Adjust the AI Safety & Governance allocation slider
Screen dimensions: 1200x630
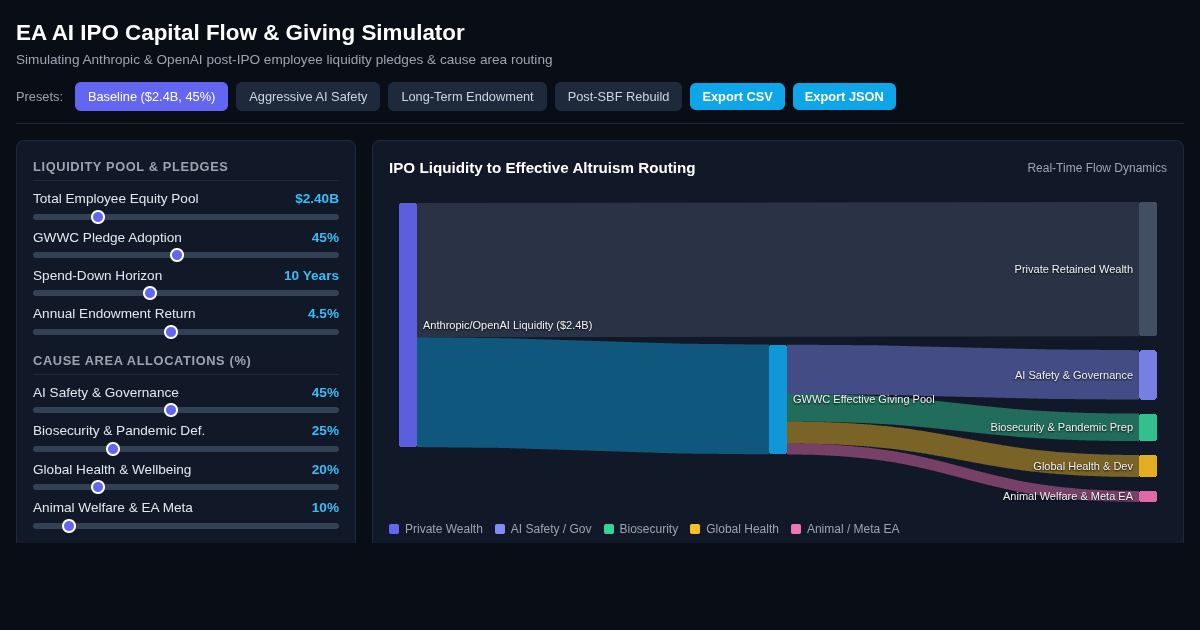tap(186, 410)
